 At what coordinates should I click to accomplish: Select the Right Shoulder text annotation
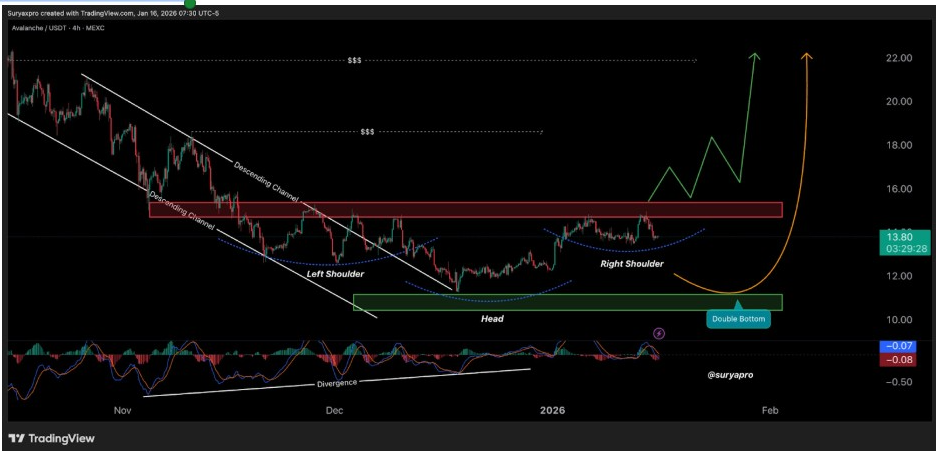pos(632,263)
